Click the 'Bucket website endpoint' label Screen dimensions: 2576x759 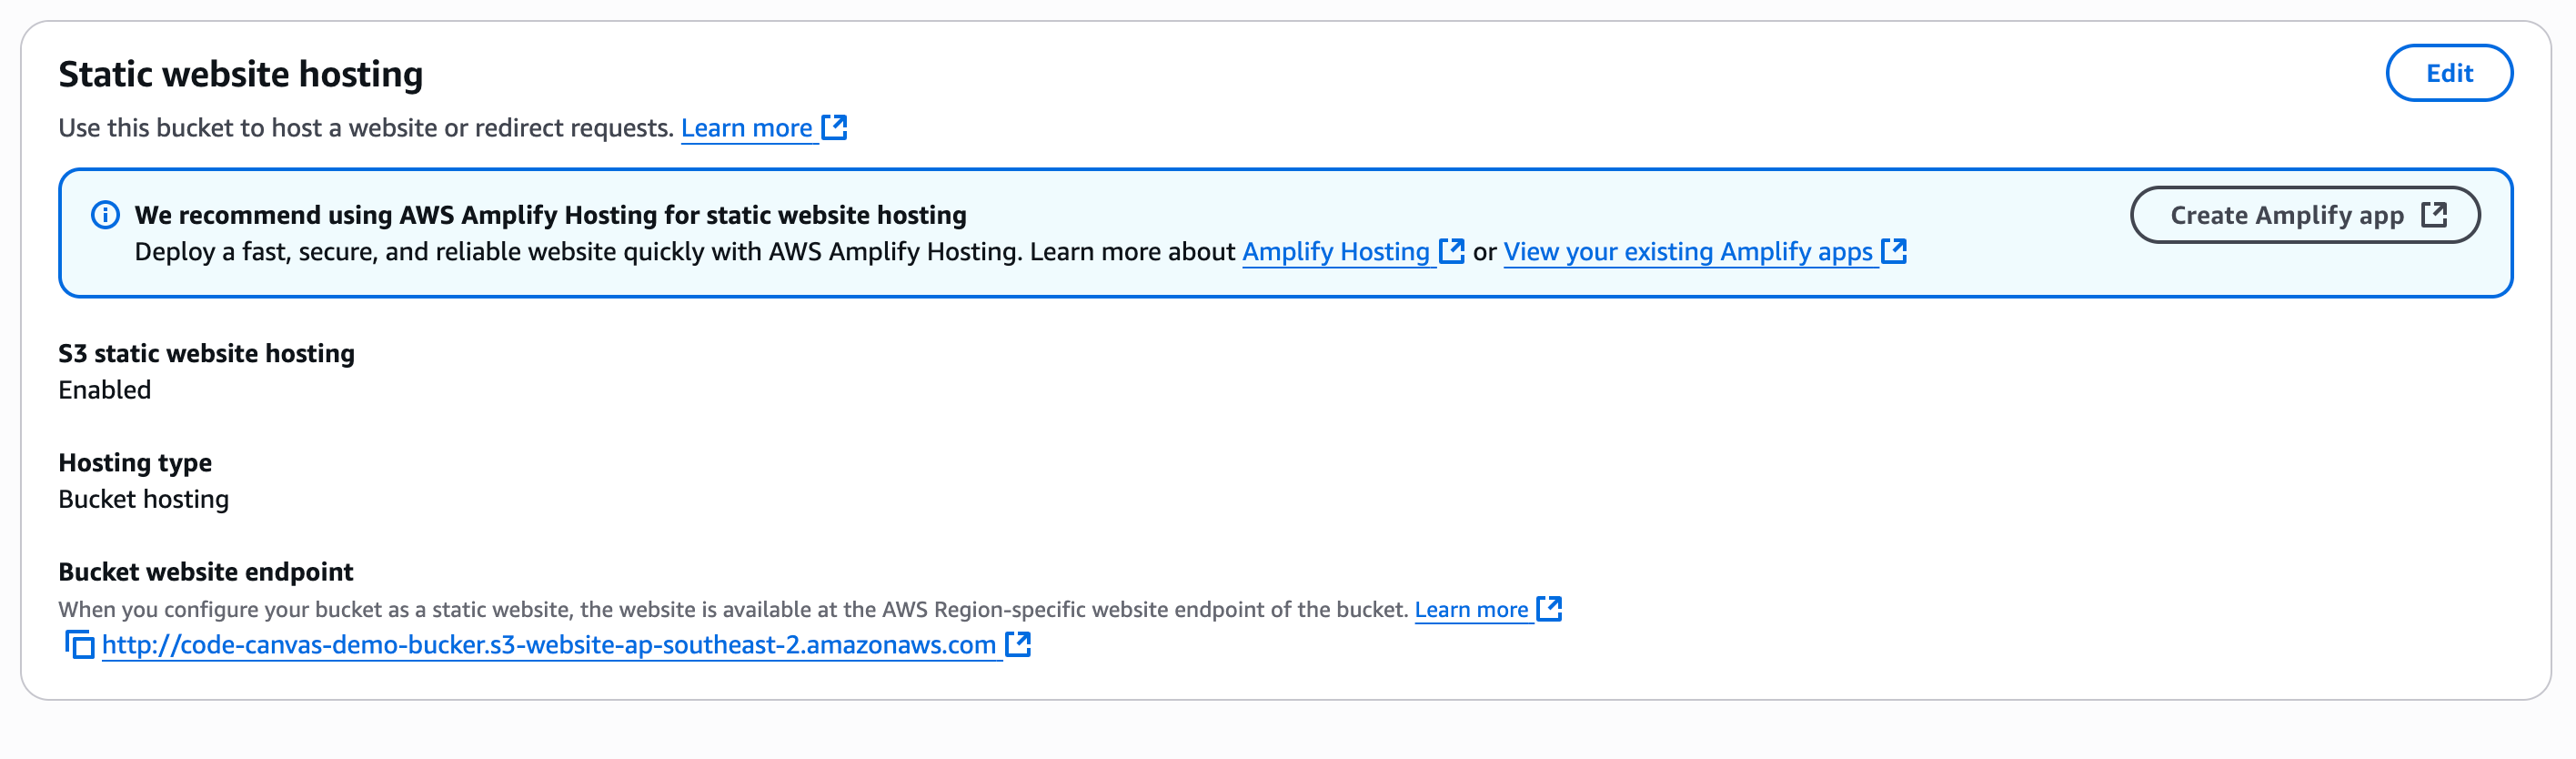pyautogui.click(x=205, y=572)
